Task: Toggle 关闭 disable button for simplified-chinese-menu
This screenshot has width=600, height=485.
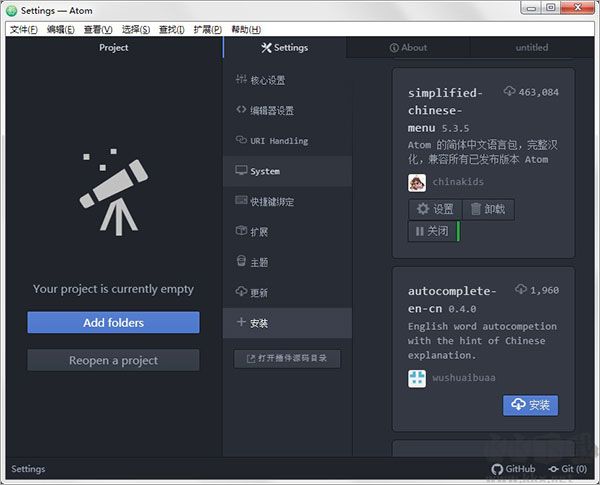Action: tap(434, 231)
